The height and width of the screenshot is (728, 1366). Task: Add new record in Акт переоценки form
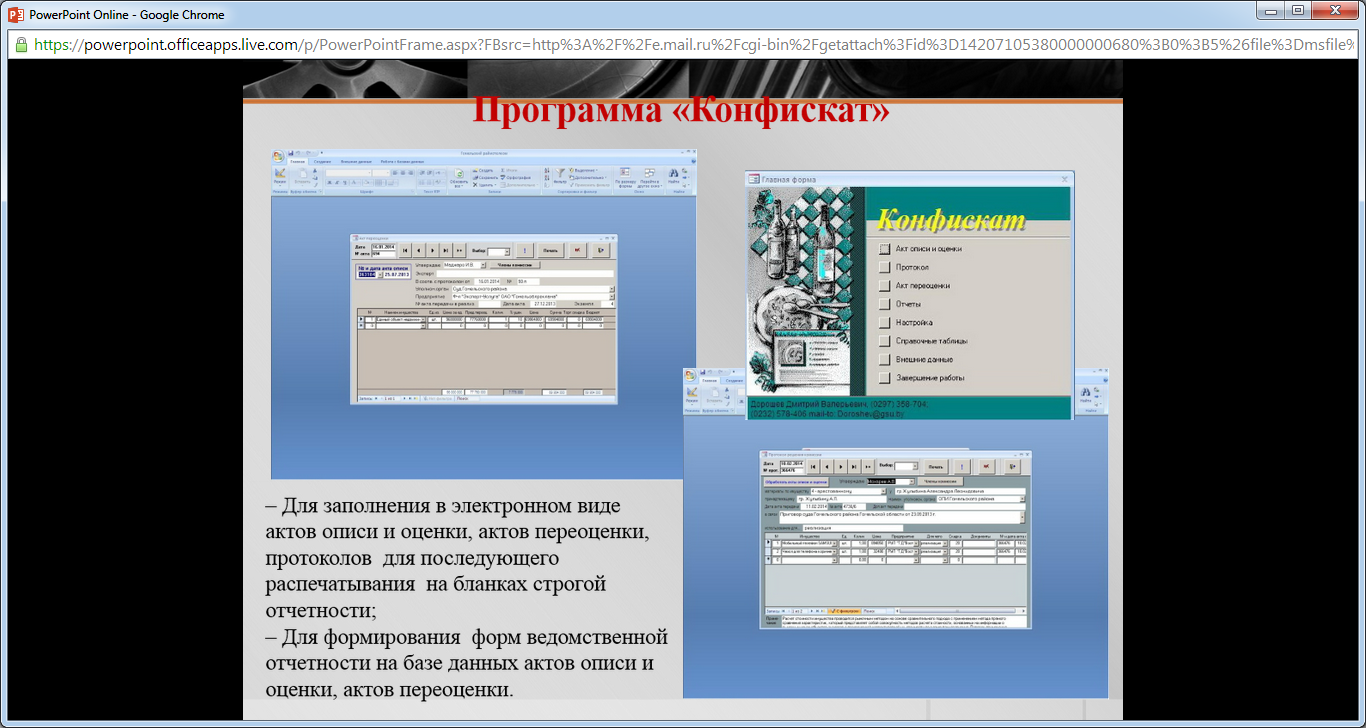[x=459, y=250]
